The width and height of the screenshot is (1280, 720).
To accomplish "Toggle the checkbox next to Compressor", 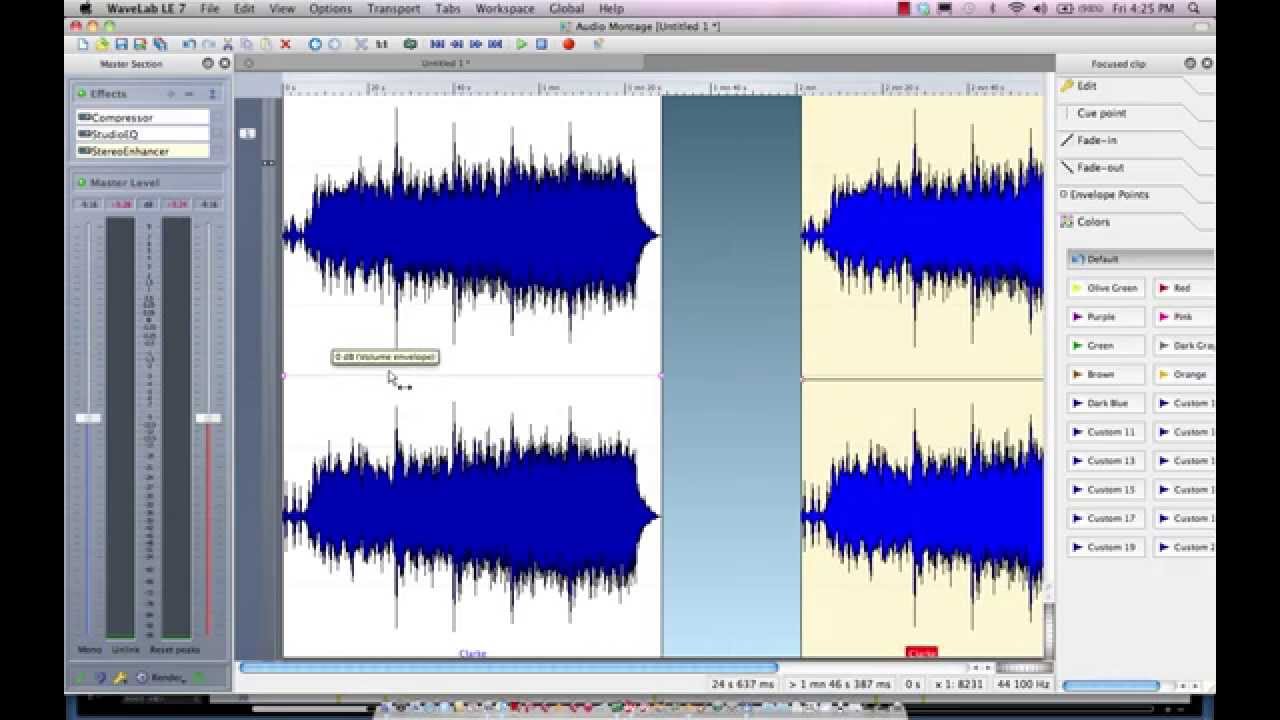I will pyautogui.click(x=217, y=117).
